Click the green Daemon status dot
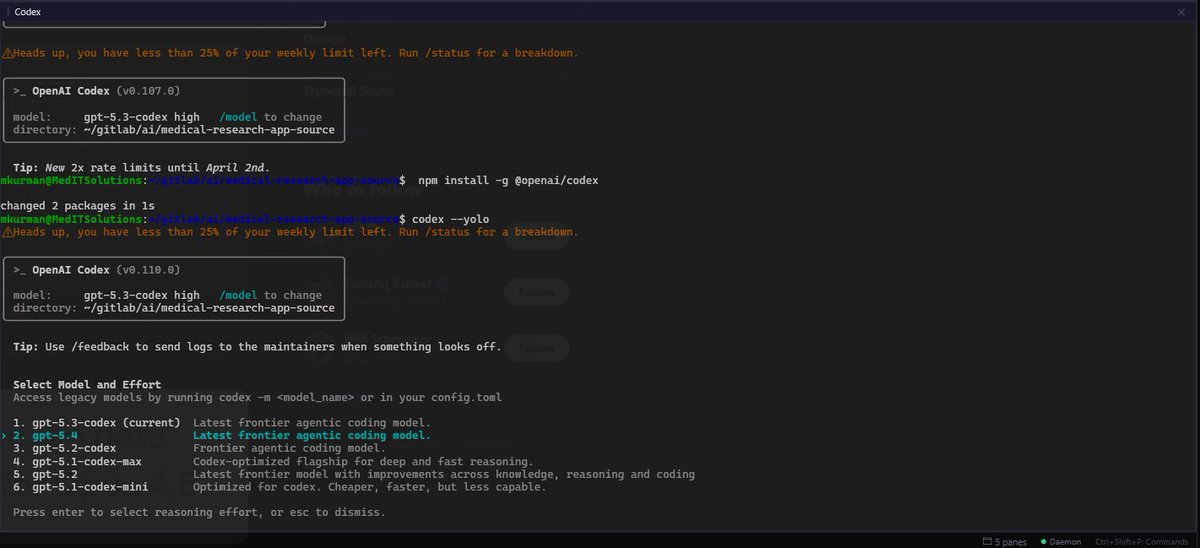The width and height of the screenshot is (1200, 548). tap(1042, 541)
